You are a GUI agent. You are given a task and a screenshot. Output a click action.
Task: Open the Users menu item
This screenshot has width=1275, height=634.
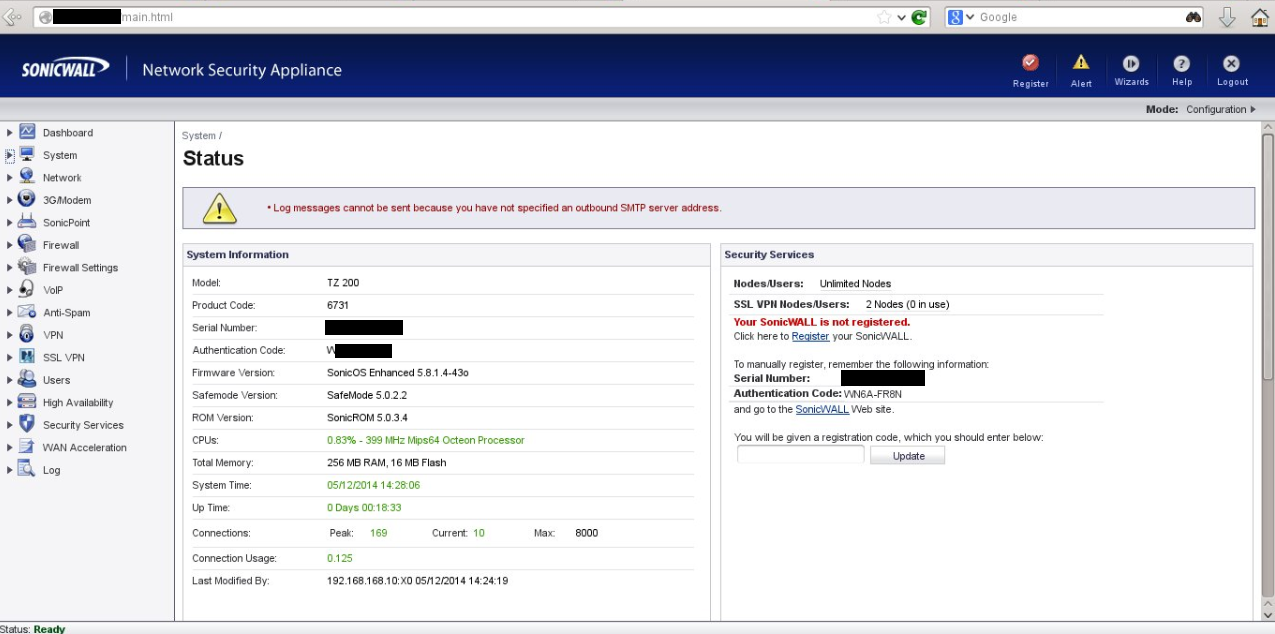click(56, 380)
